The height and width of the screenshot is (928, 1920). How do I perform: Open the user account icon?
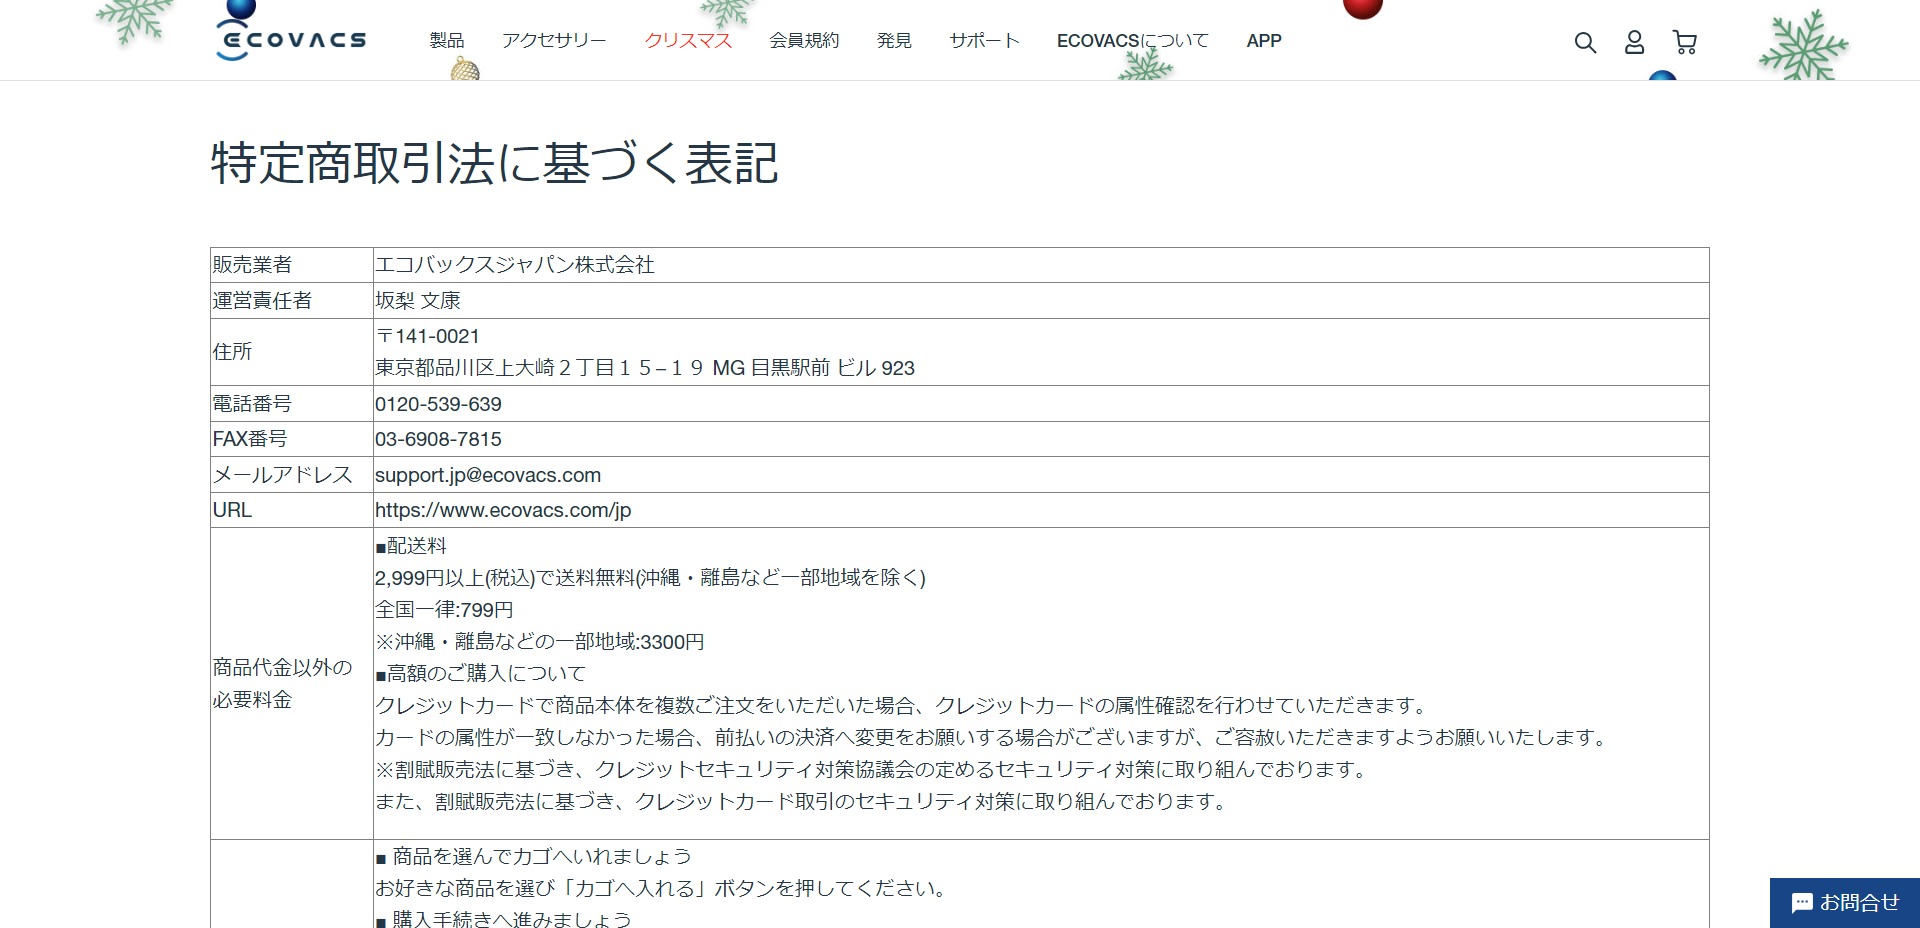[1634, 42]
